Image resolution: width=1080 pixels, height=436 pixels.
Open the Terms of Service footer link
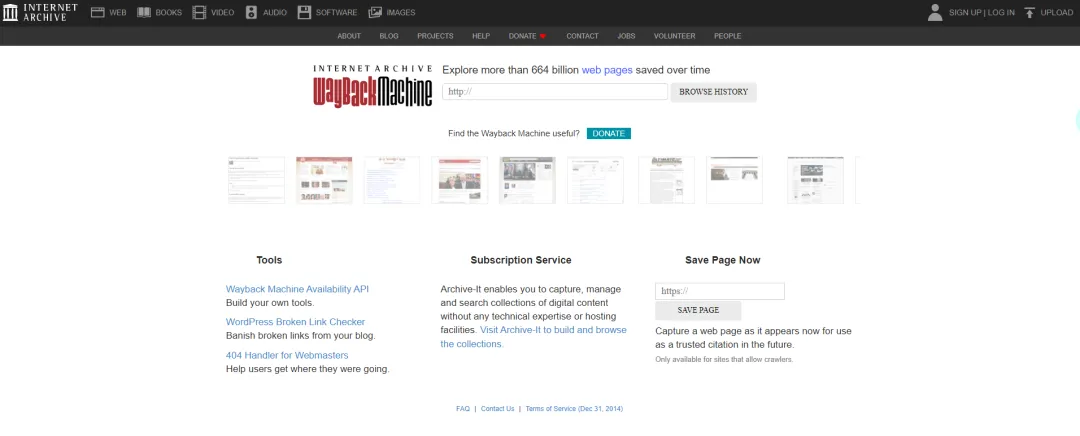click(574, 408)
